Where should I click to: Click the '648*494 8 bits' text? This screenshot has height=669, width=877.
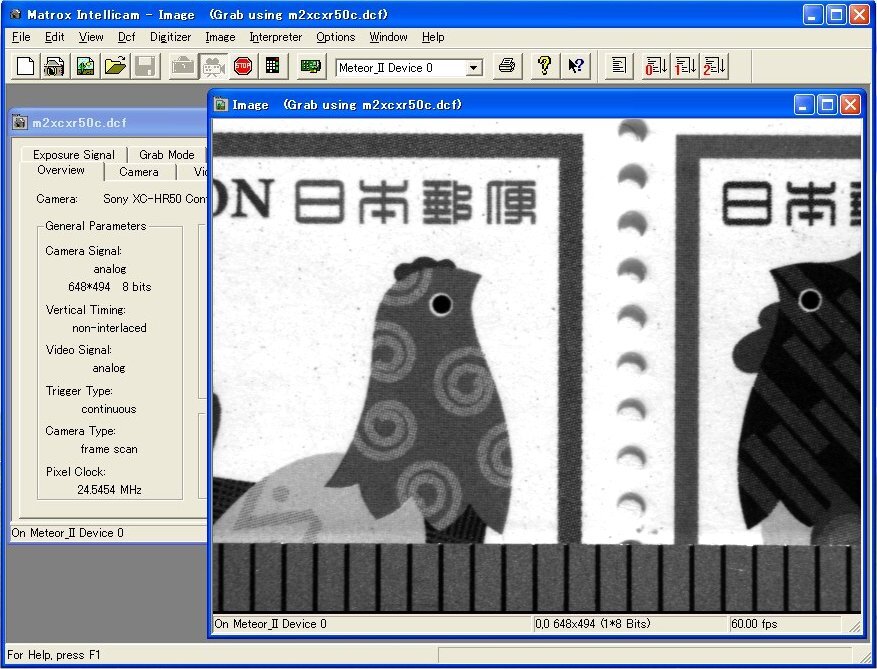[x=110, y=287]
